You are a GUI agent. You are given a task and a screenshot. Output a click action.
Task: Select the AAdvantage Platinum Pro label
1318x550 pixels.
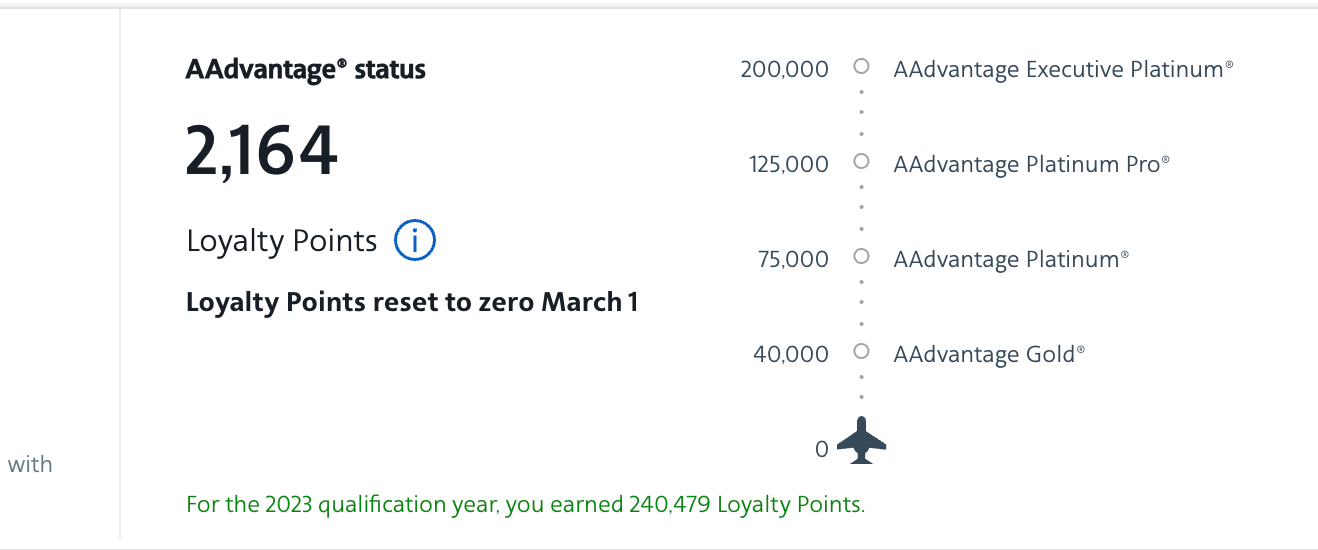[x=1031, y=165]
